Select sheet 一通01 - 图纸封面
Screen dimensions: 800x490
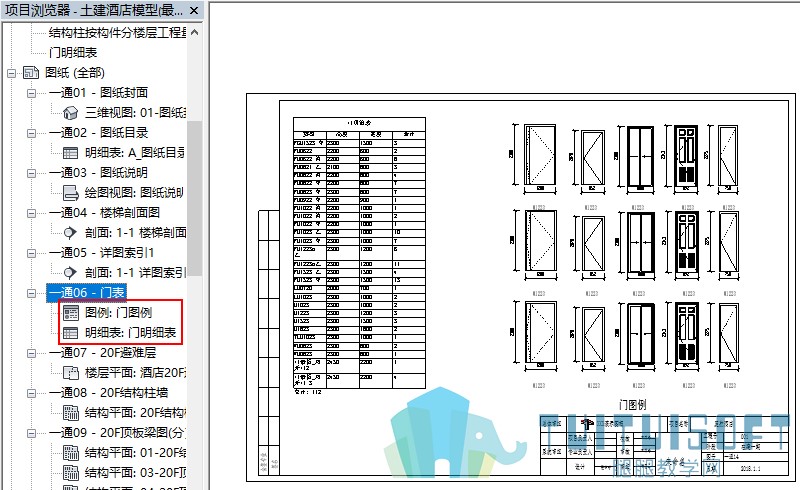click(x=98, y=92)
